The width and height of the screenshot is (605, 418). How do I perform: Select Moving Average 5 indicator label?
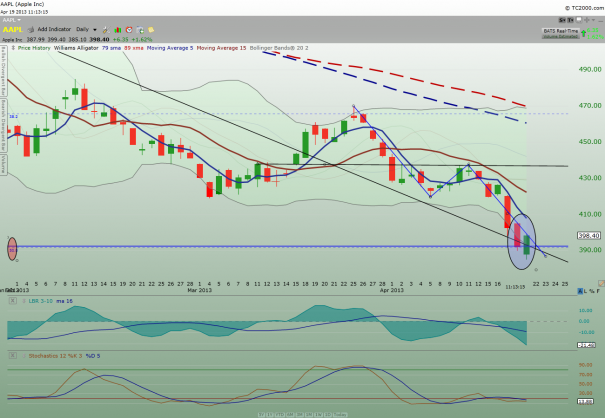coord(170,48)
